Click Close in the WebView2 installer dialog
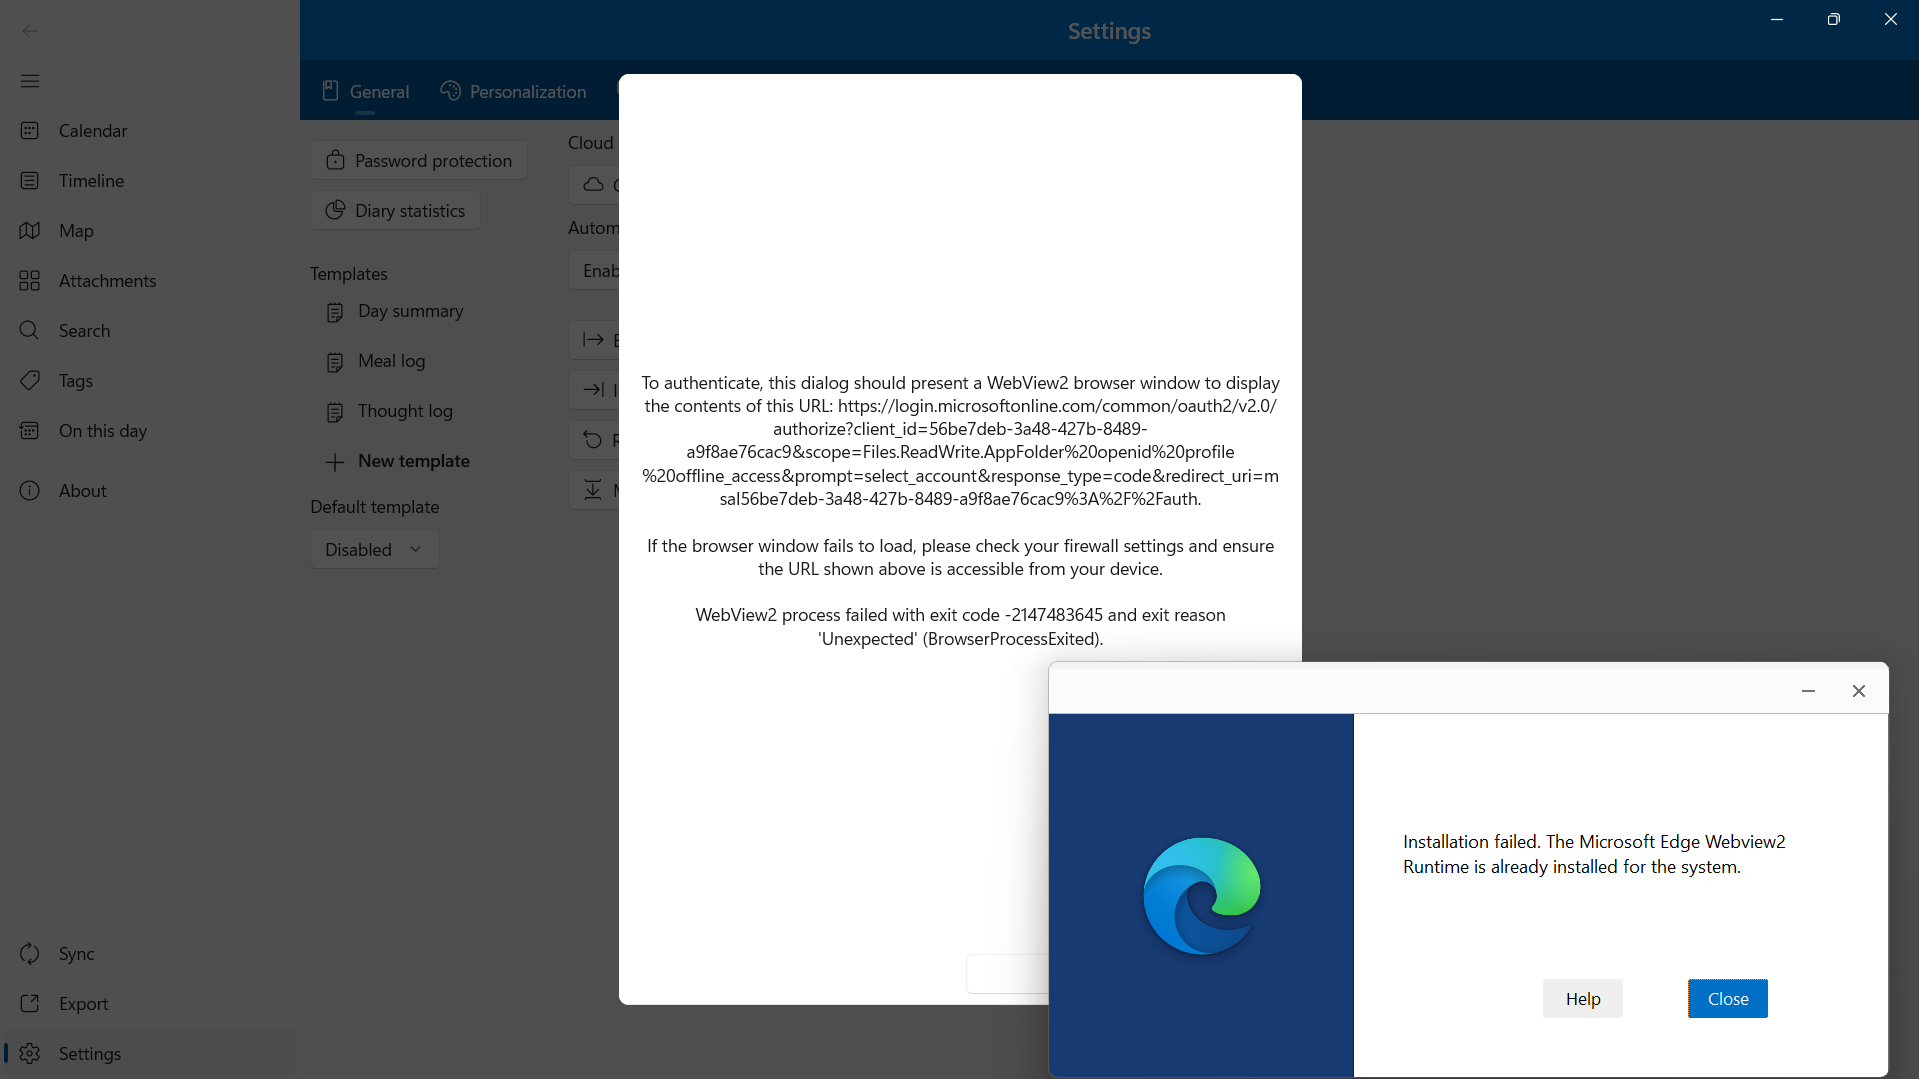 tap(1728, 999)
